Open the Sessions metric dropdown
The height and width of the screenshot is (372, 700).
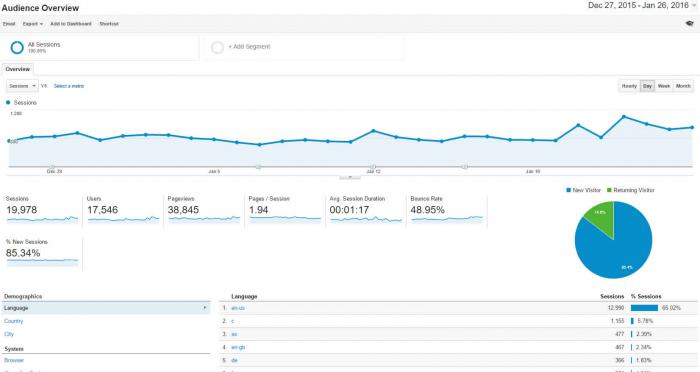pos(22,86)
